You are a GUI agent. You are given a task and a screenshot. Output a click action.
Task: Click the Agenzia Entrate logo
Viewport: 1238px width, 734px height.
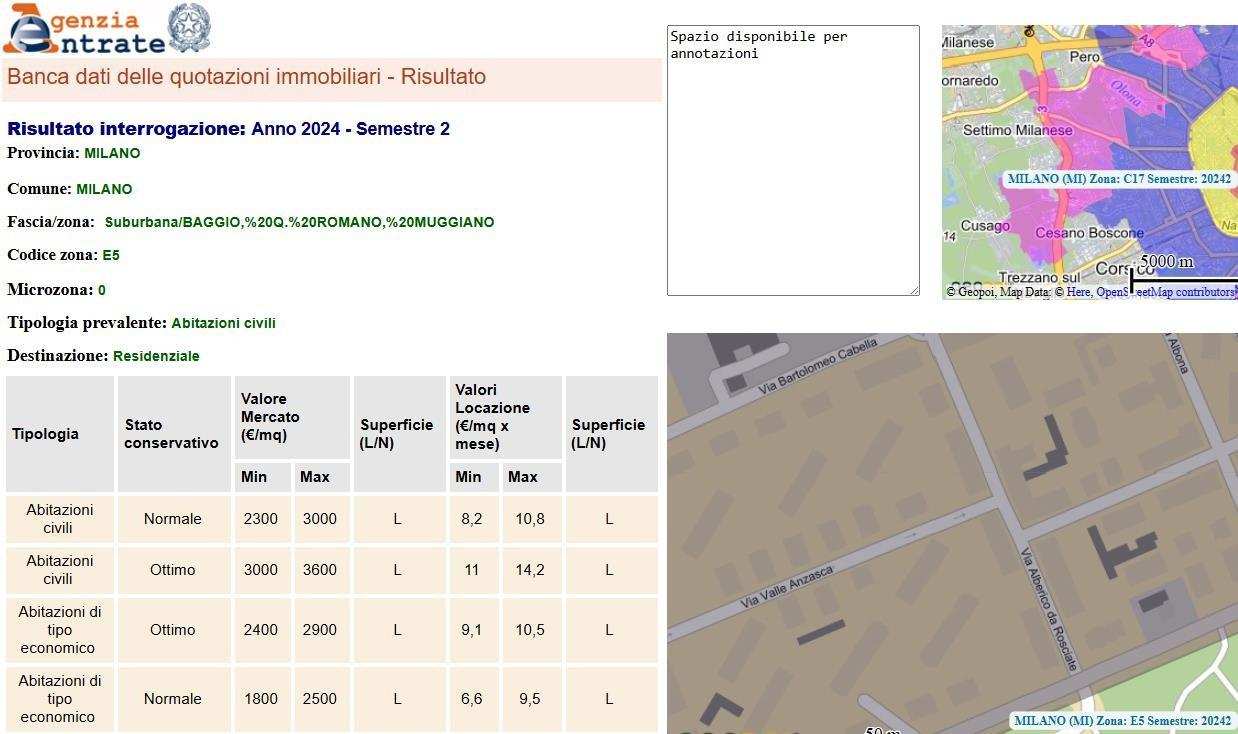tap(84, 30)
